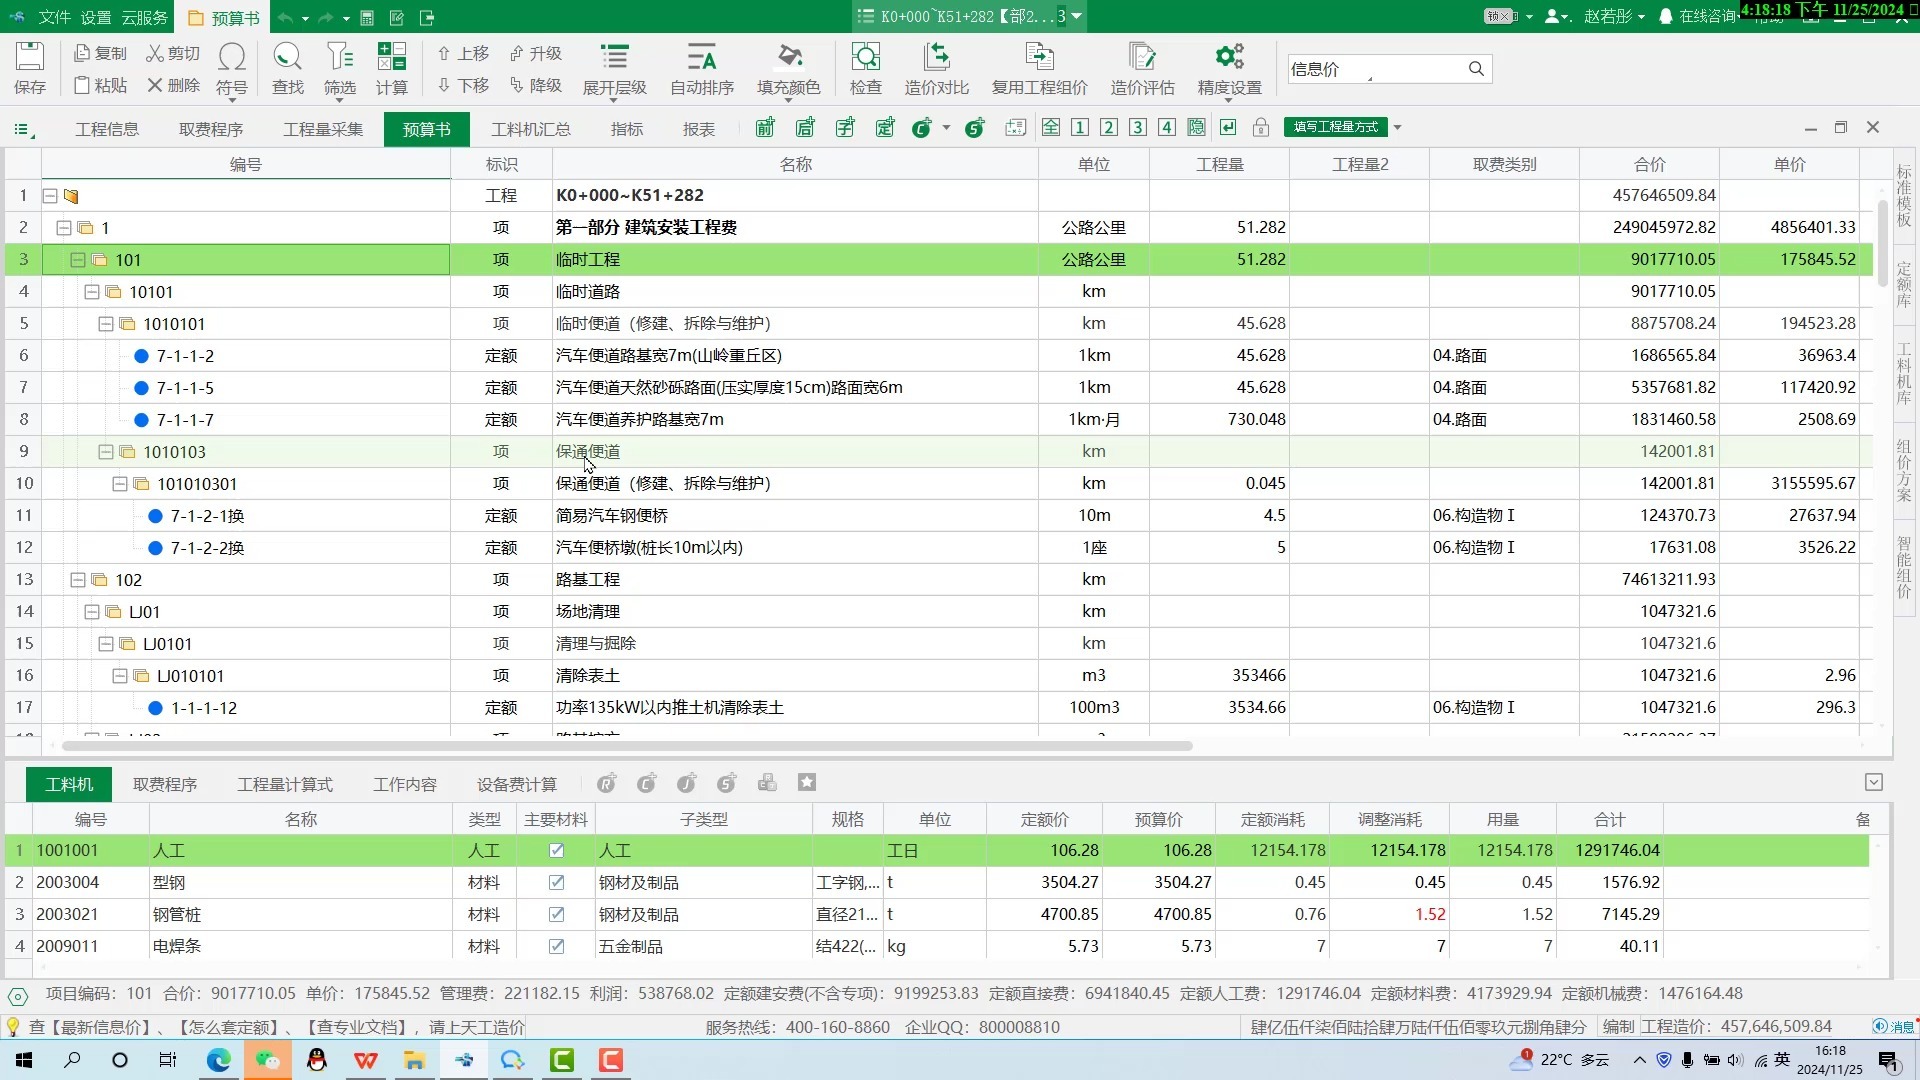The width and height of the screenshot is (1920, 1080).
Task: Open Cost Evaluation (造价评估)
Action: (x=1142, y=68)
